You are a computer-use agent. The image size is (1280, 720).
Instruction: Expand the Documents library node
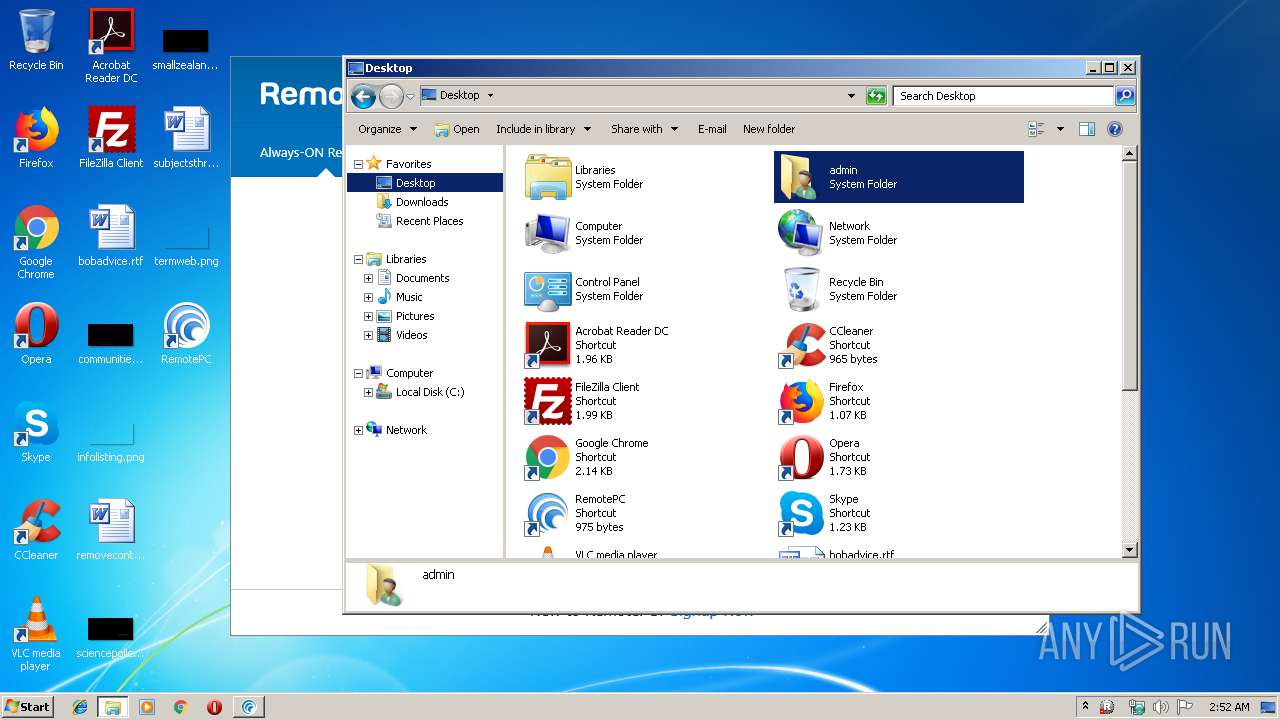click(x=368, y=278)
